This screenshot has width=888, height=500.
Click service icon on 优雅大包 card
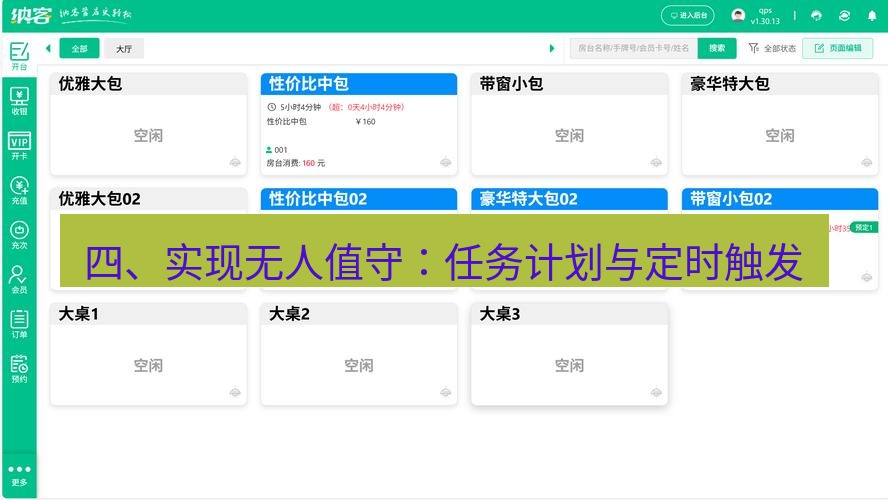[x=235, y=163]
